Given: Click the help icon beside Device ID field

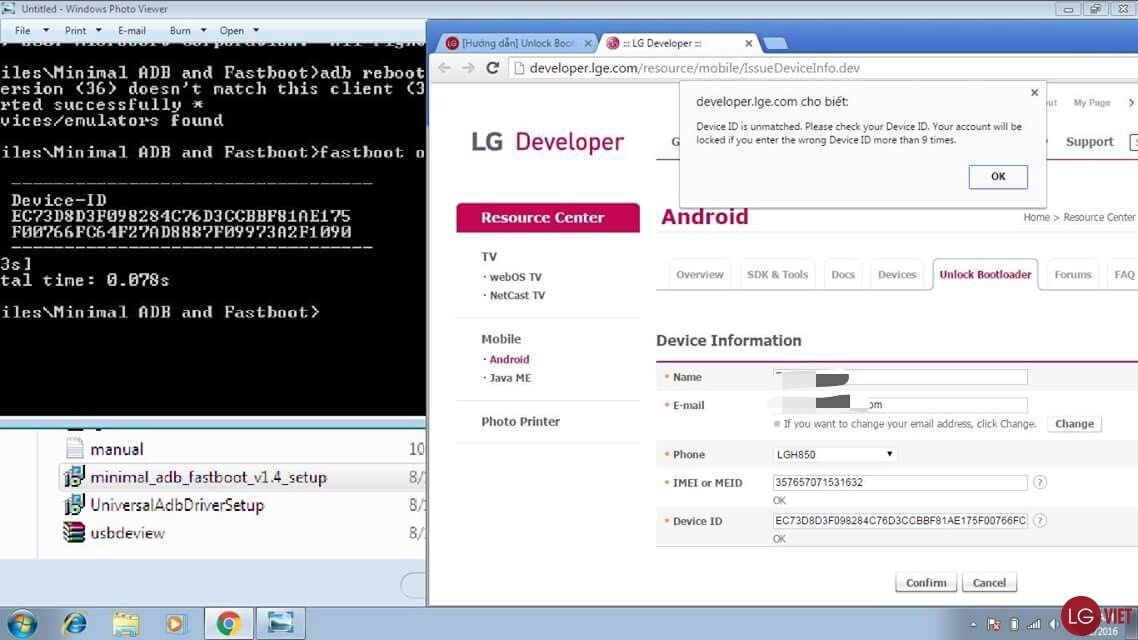Looking at the screenshot, I should [1040, 521].
